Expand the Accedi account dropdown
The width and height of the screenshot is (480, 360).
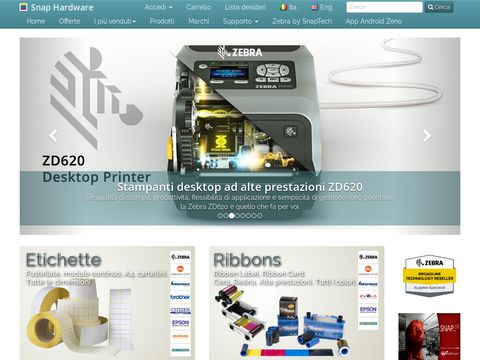pyautogui.click(x=158, y=7)
